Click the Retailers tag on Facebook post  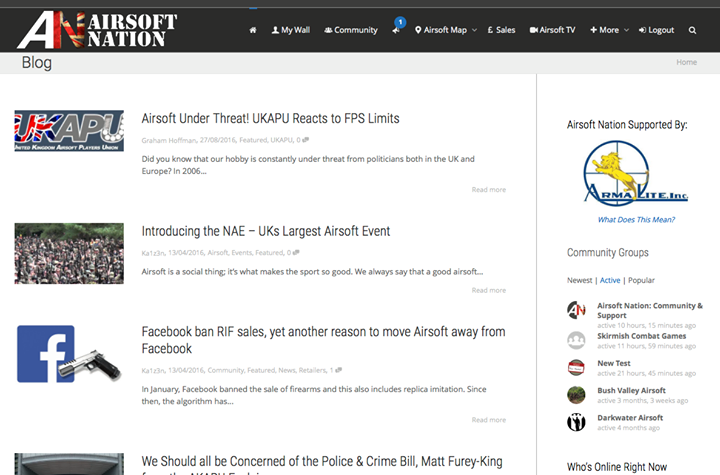pyautogui.click(x=312, y=370)
